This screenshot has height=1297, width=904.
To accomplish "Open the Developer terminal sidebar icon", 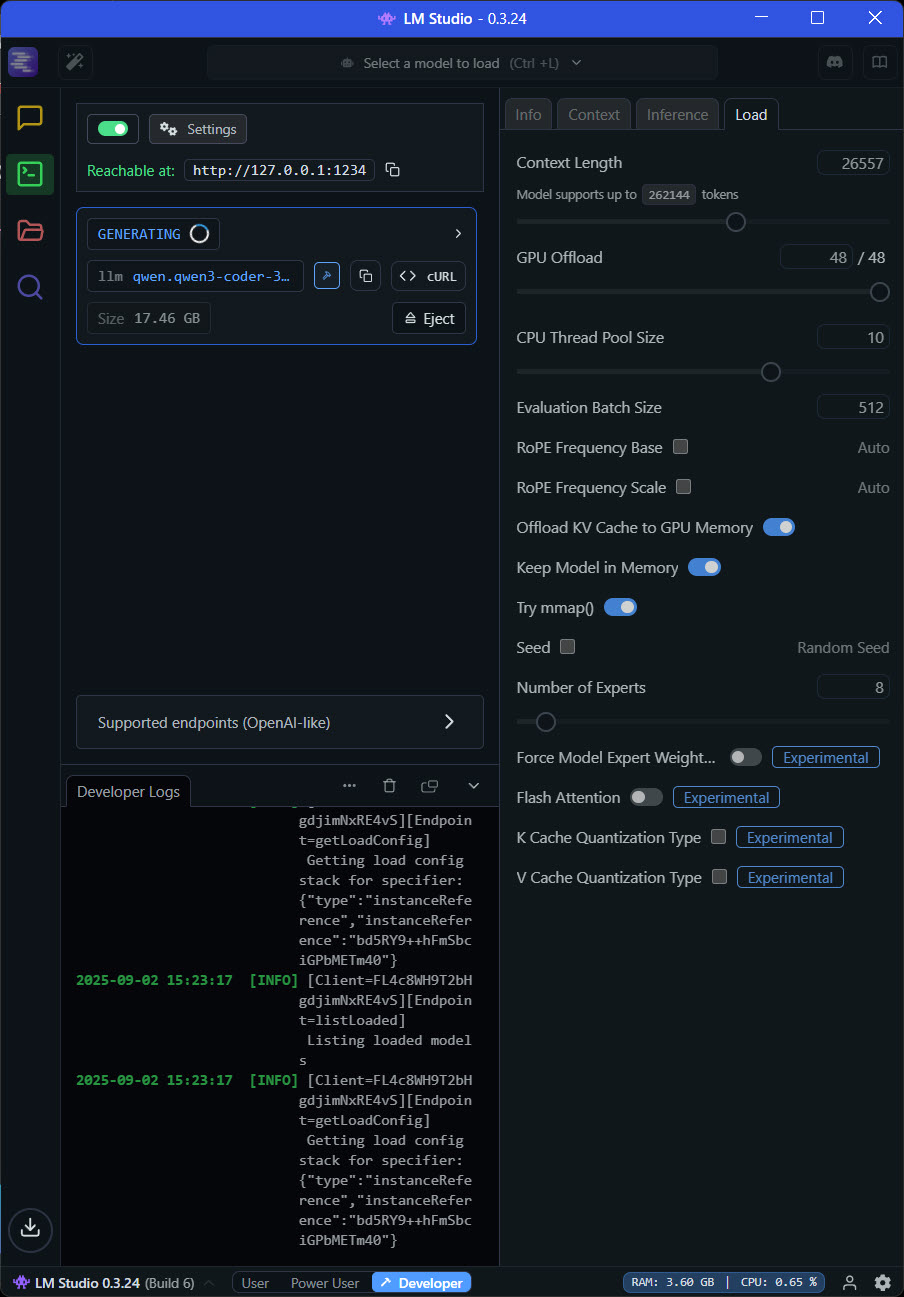I will (30, 174).
